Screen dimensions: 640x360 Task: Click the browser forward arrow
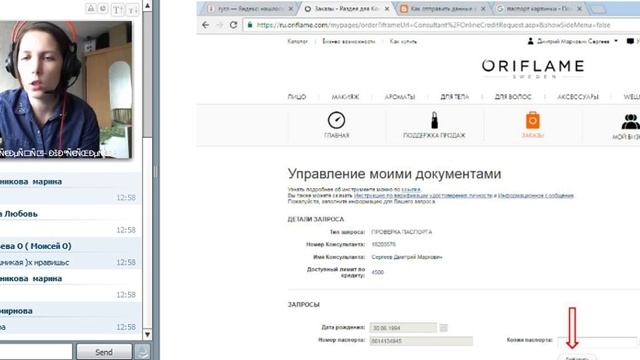[x=219, y=25]
